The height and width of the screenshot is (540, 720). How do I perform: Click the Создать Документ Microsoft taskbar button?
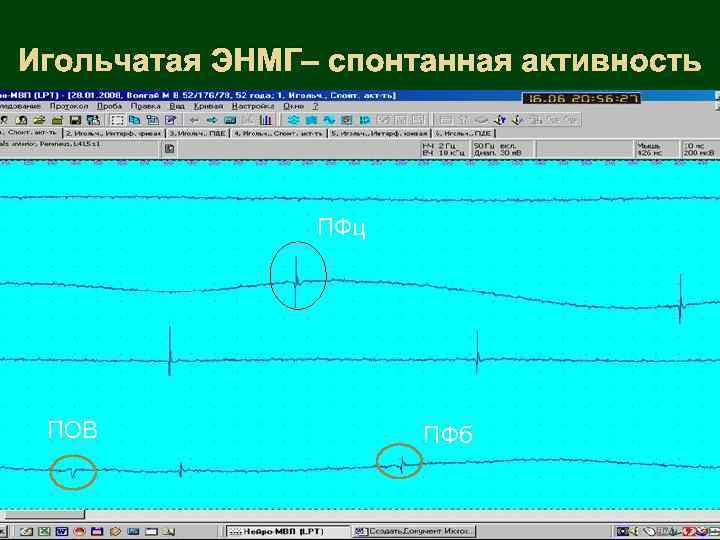pos(414,532)
